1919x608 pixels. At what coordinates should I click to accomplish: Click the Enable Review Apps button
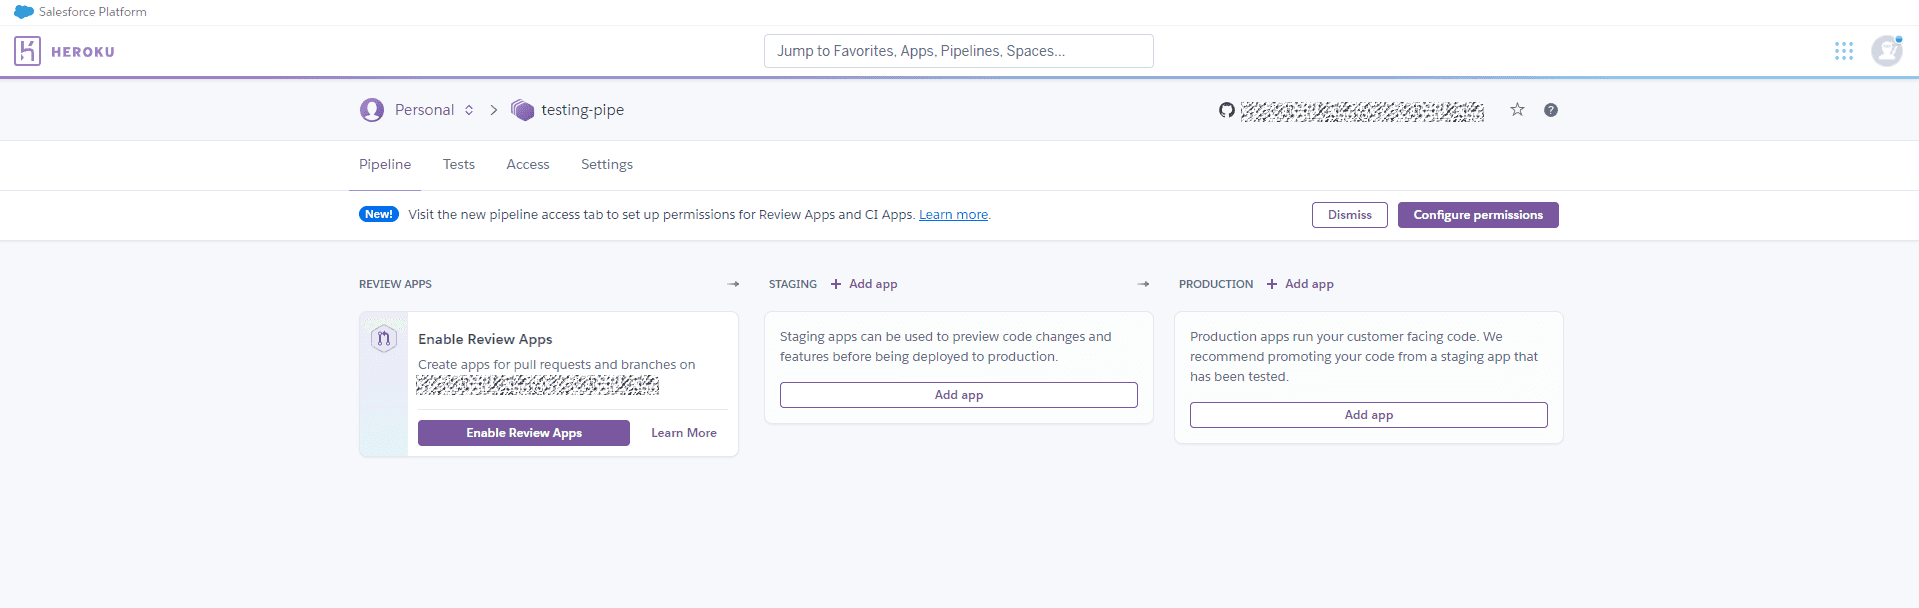point(523,433)
